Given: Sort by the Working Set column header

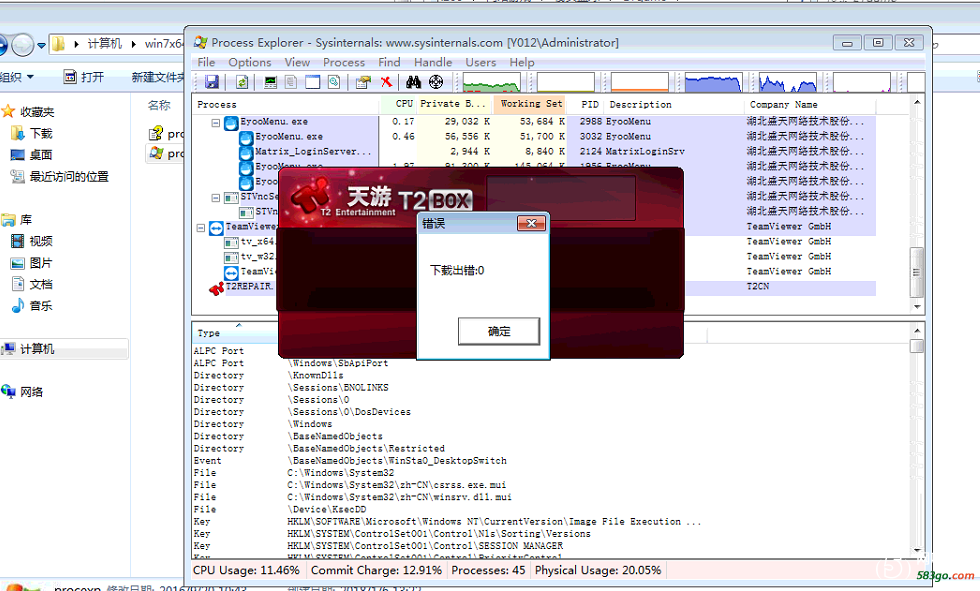Looking at the screenshot, I should point(530,104).
